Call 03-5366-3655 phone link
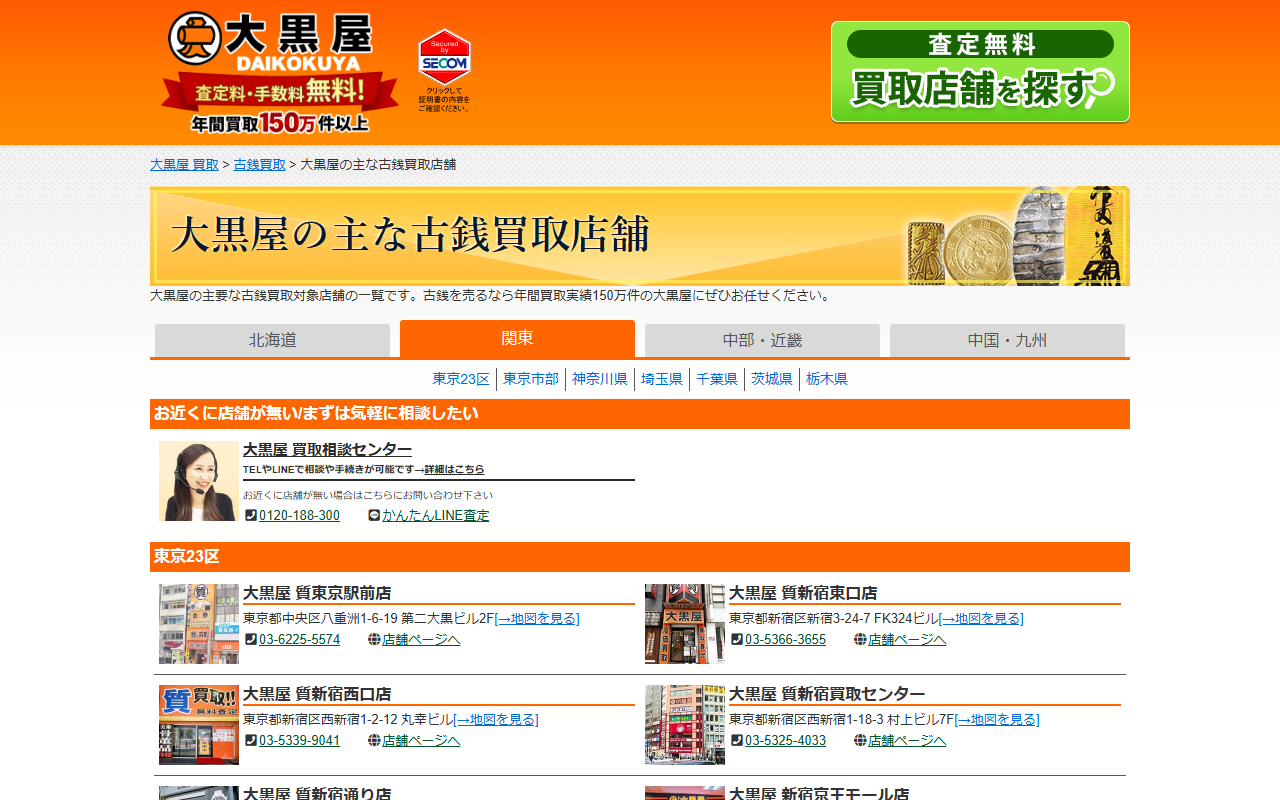This screenshot has width=1280, height=800. 785,640
